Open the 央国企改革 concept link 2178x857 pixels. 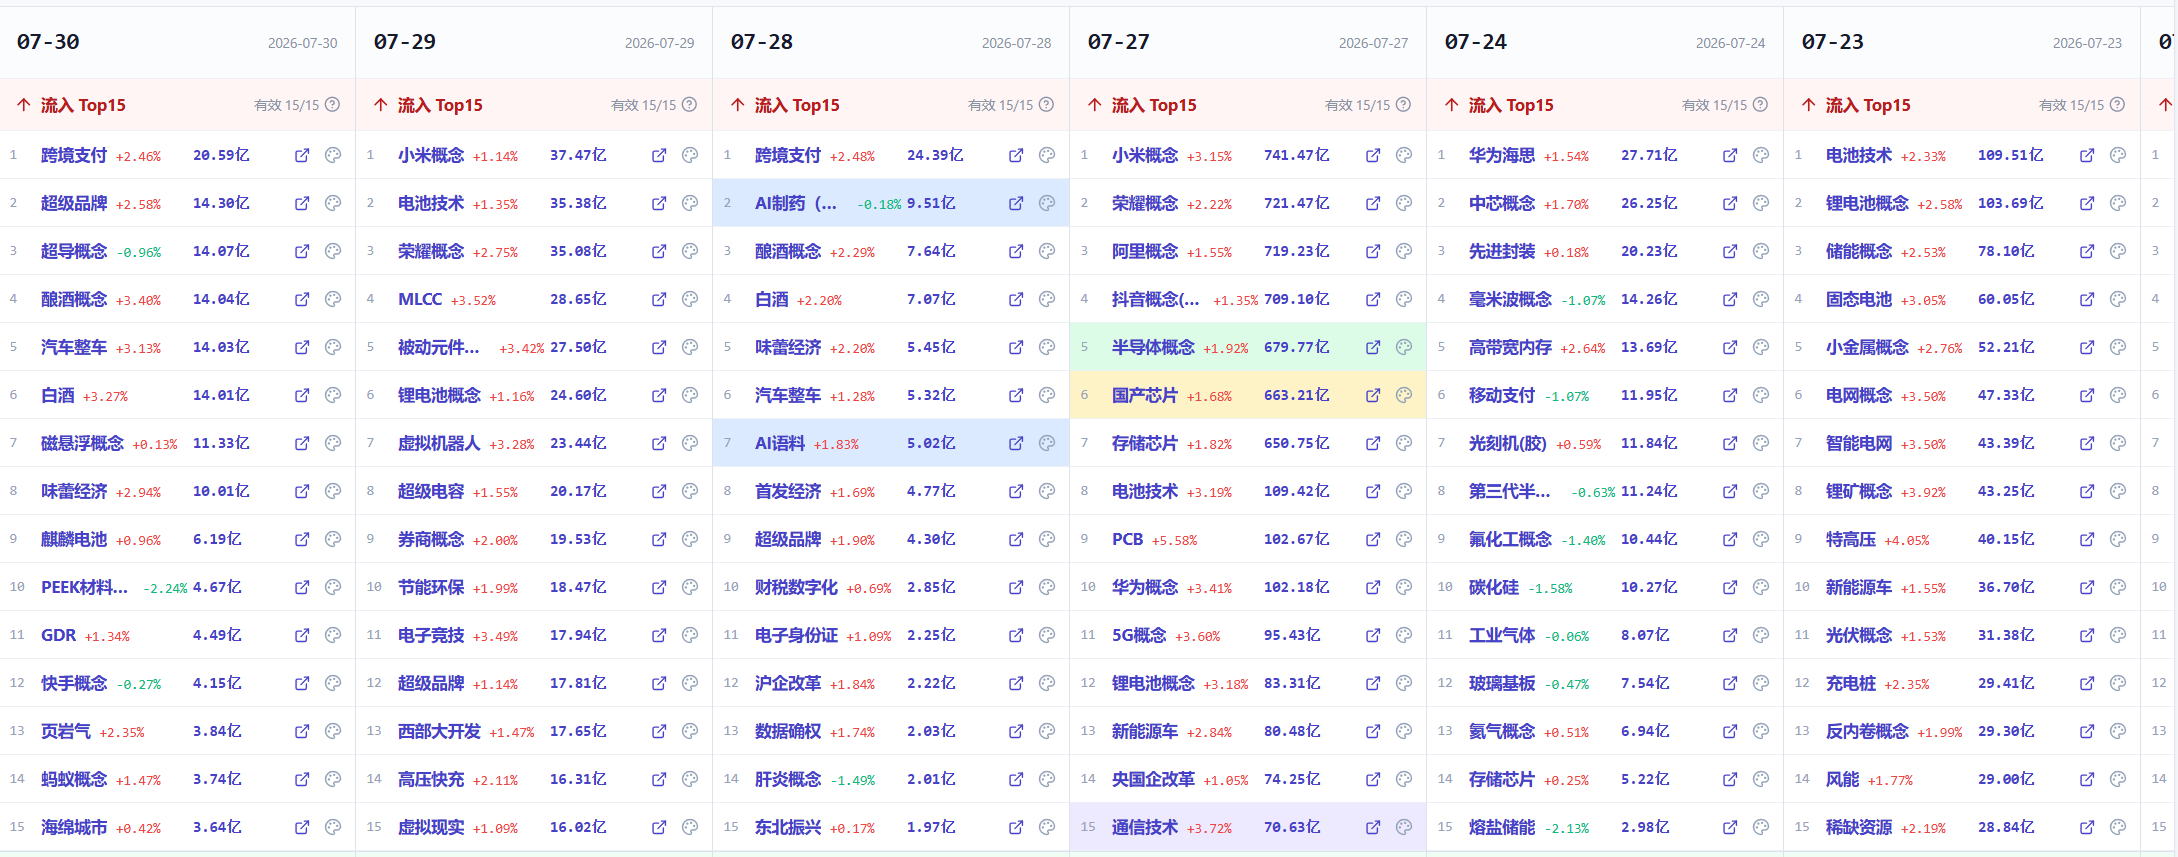[x=1153, y=779]
